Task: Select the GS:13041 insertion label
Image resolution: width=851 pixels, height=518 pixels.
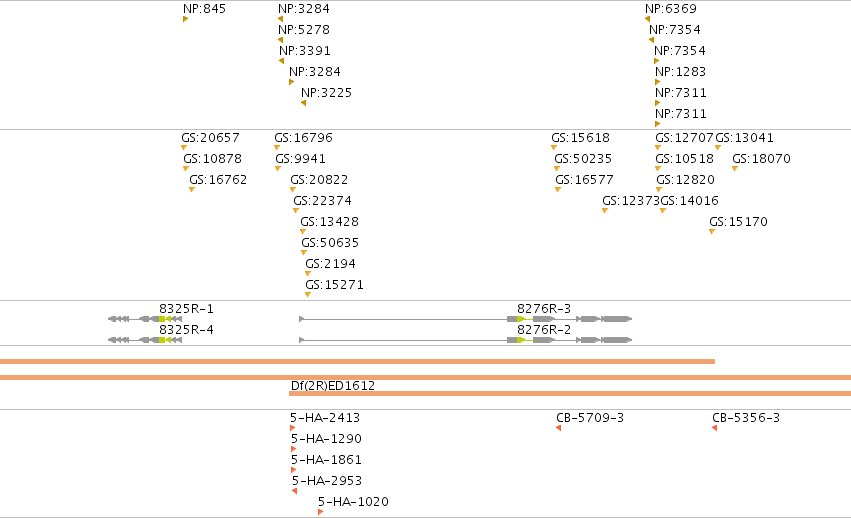Action: (x=744, y=138)
